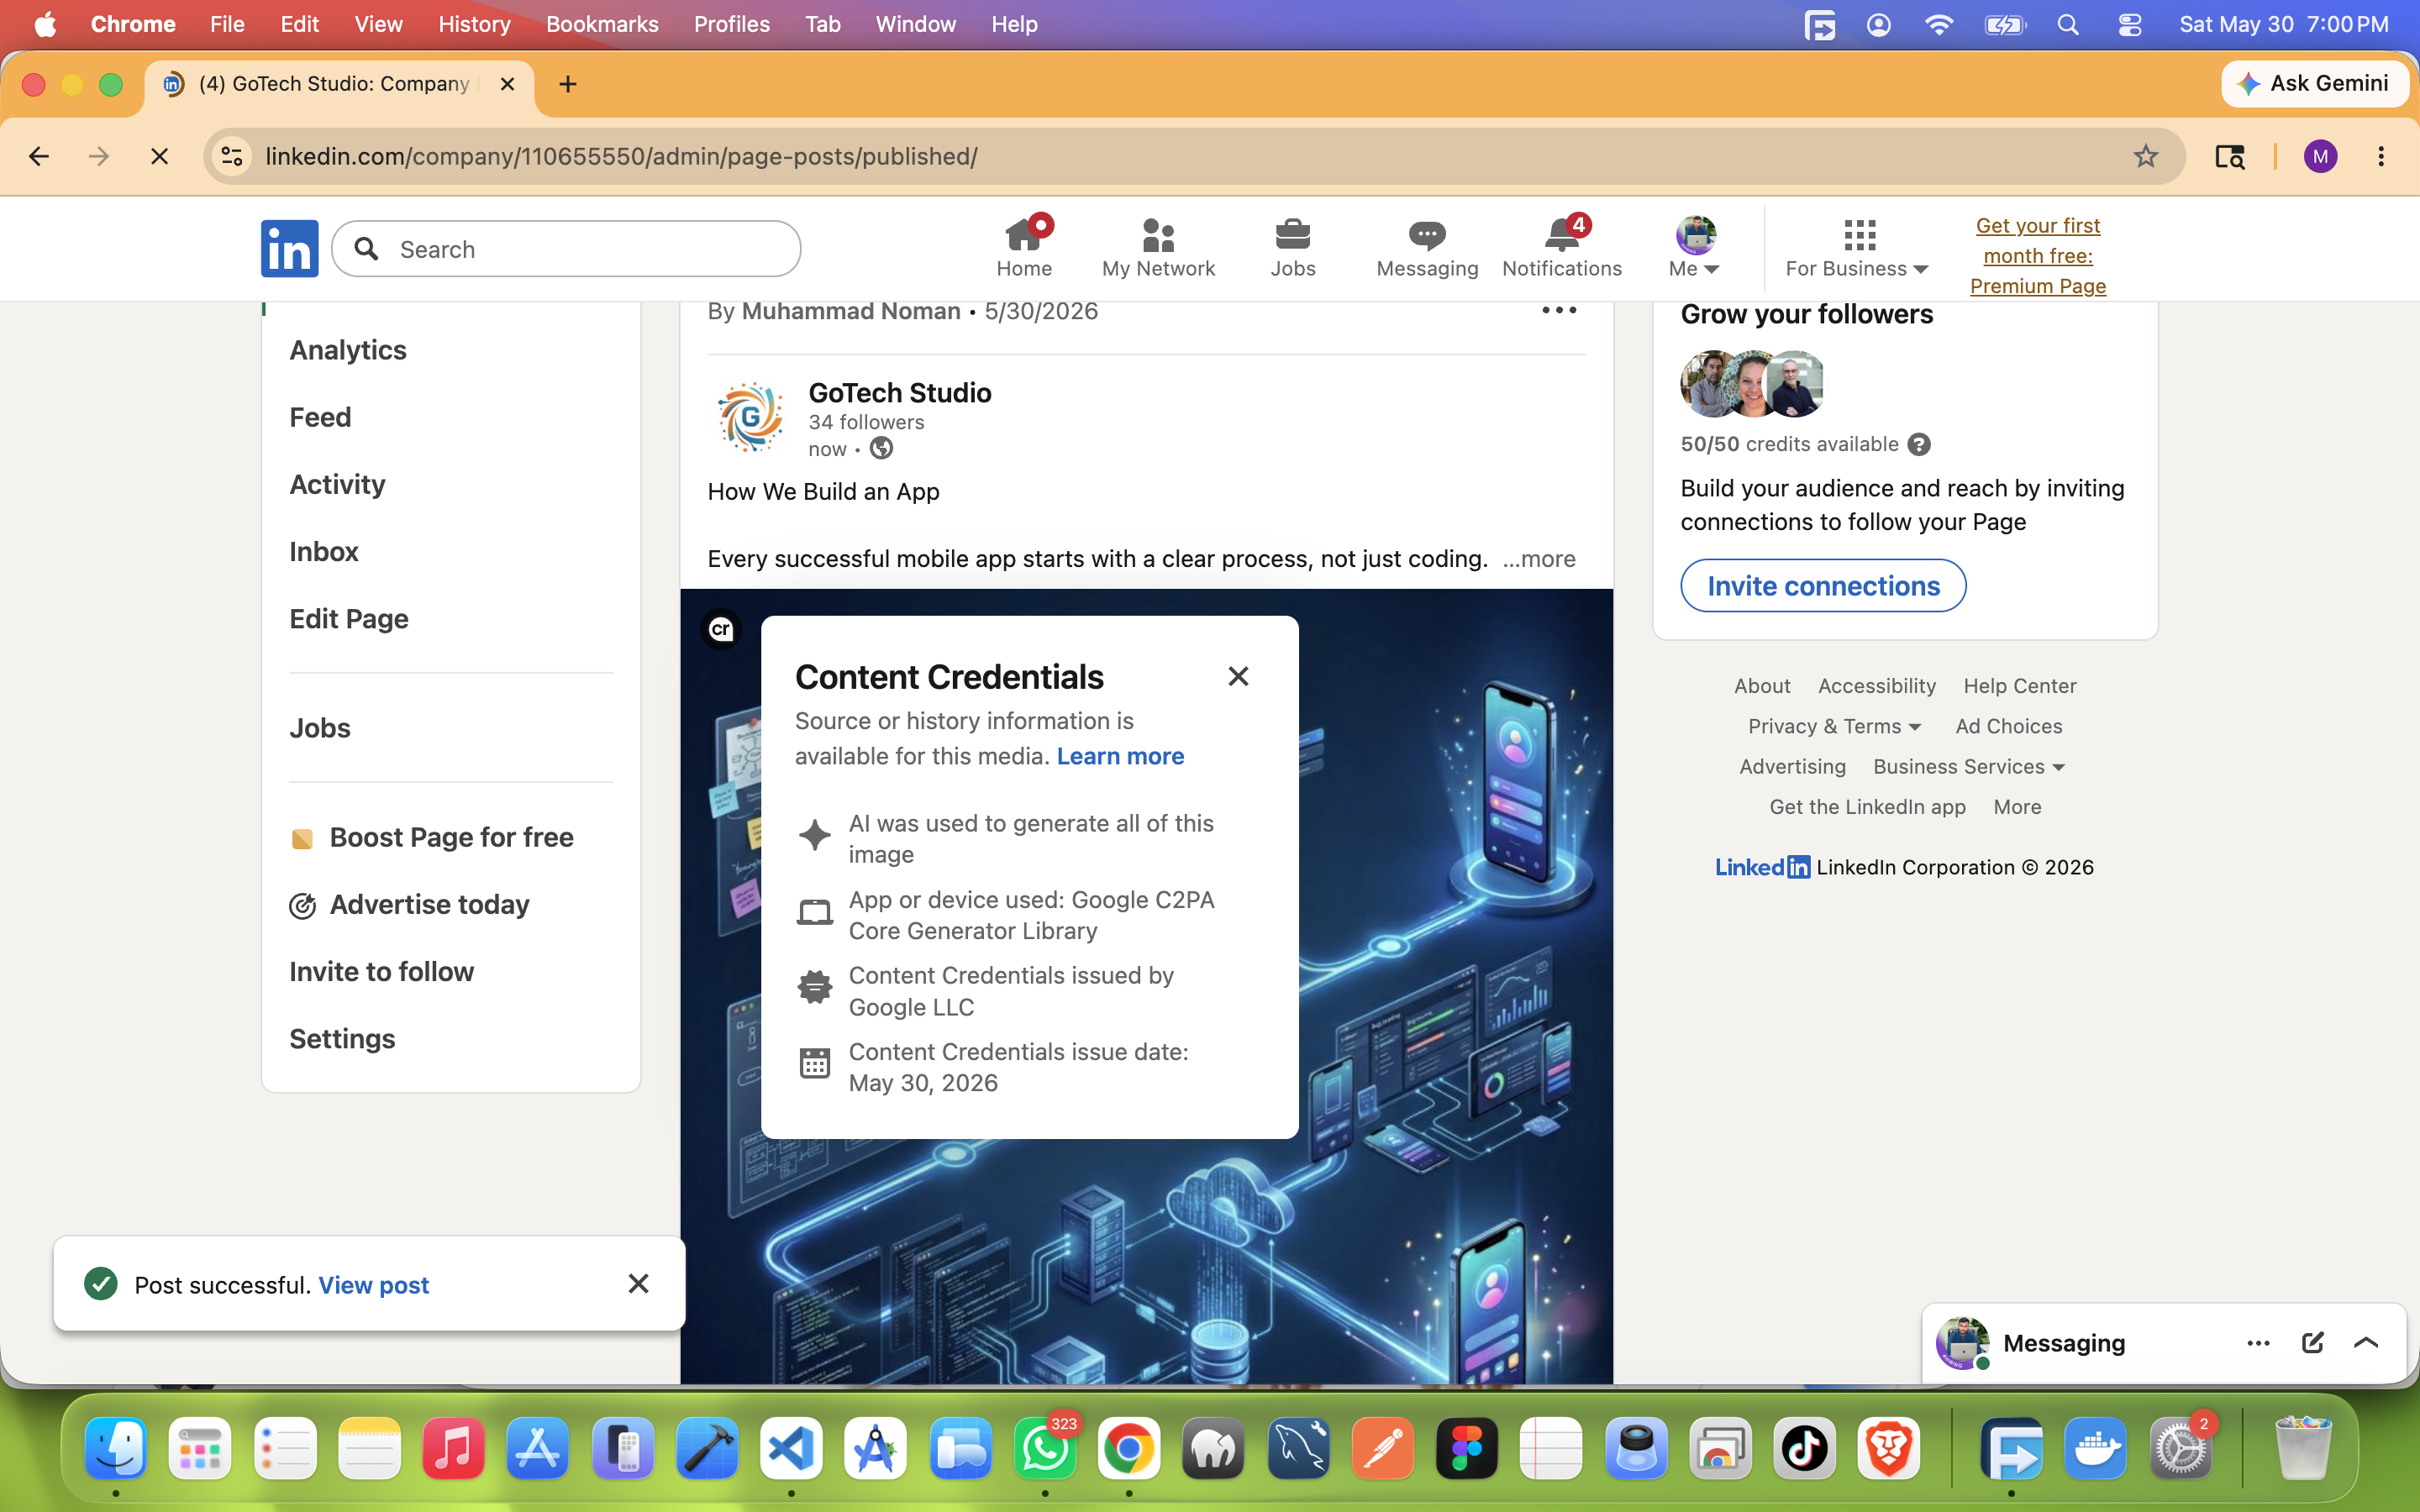This screenshot has height=1512, width=2420.
Task: Expand the Business Services dropdown
Action: (1968, 766)
